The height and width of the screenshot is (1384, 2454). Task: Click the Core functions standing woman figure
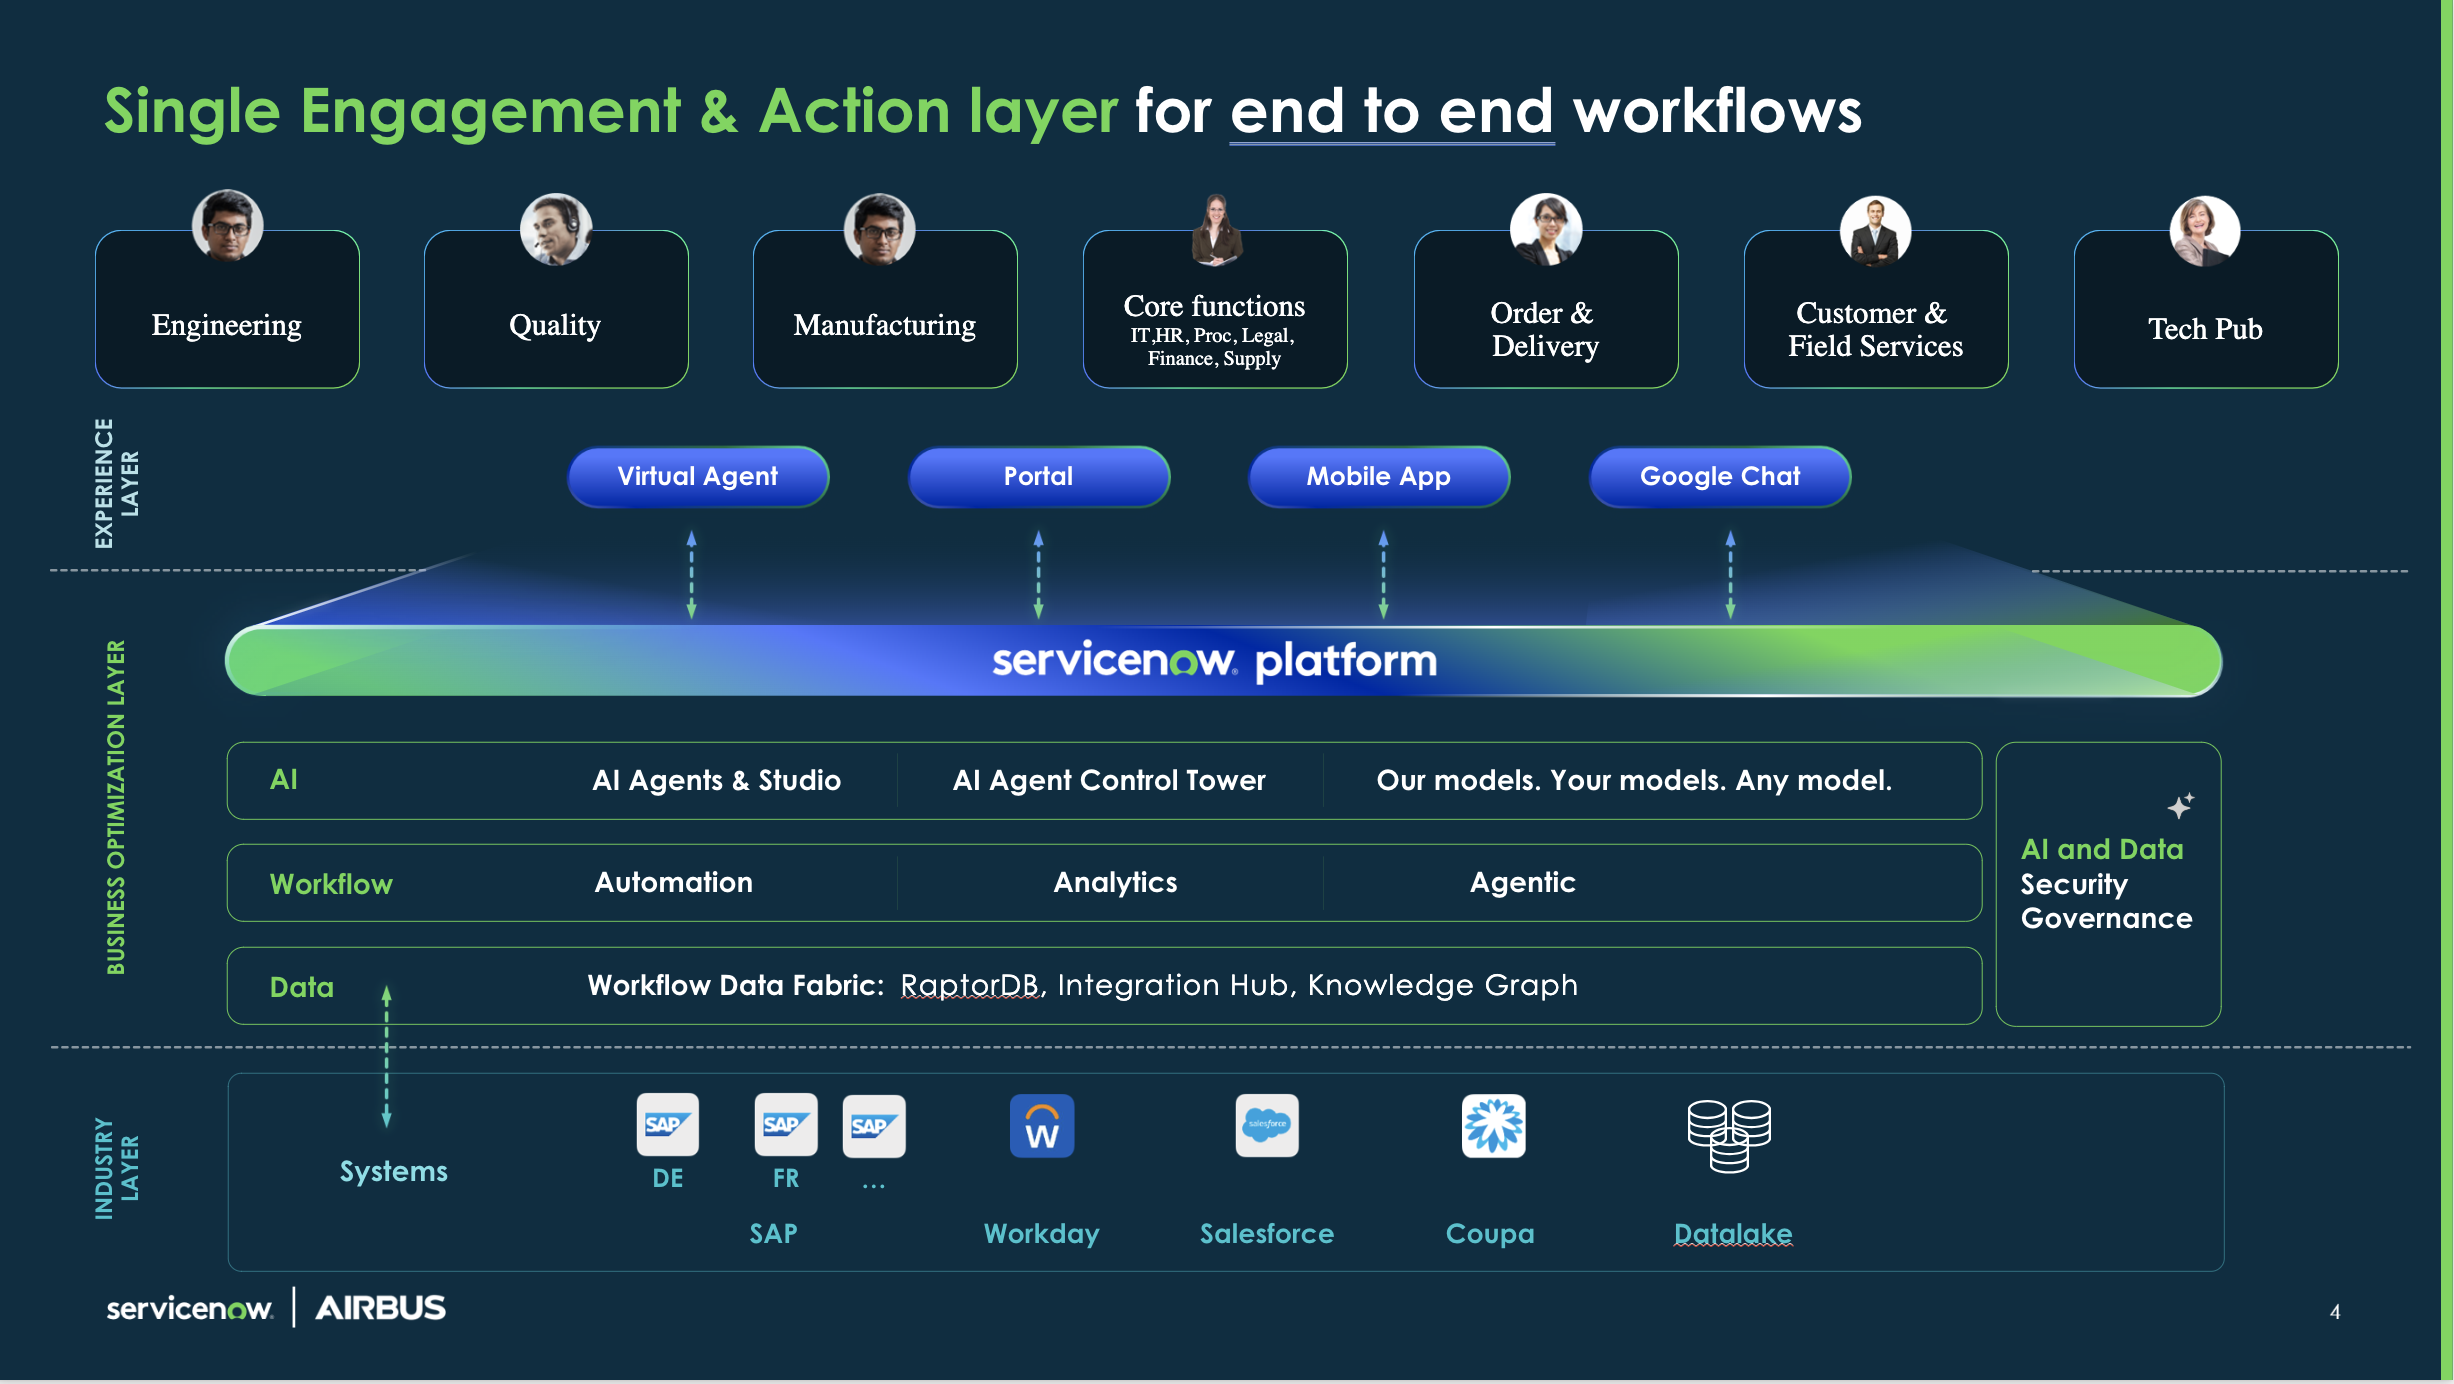[1216, 229]
